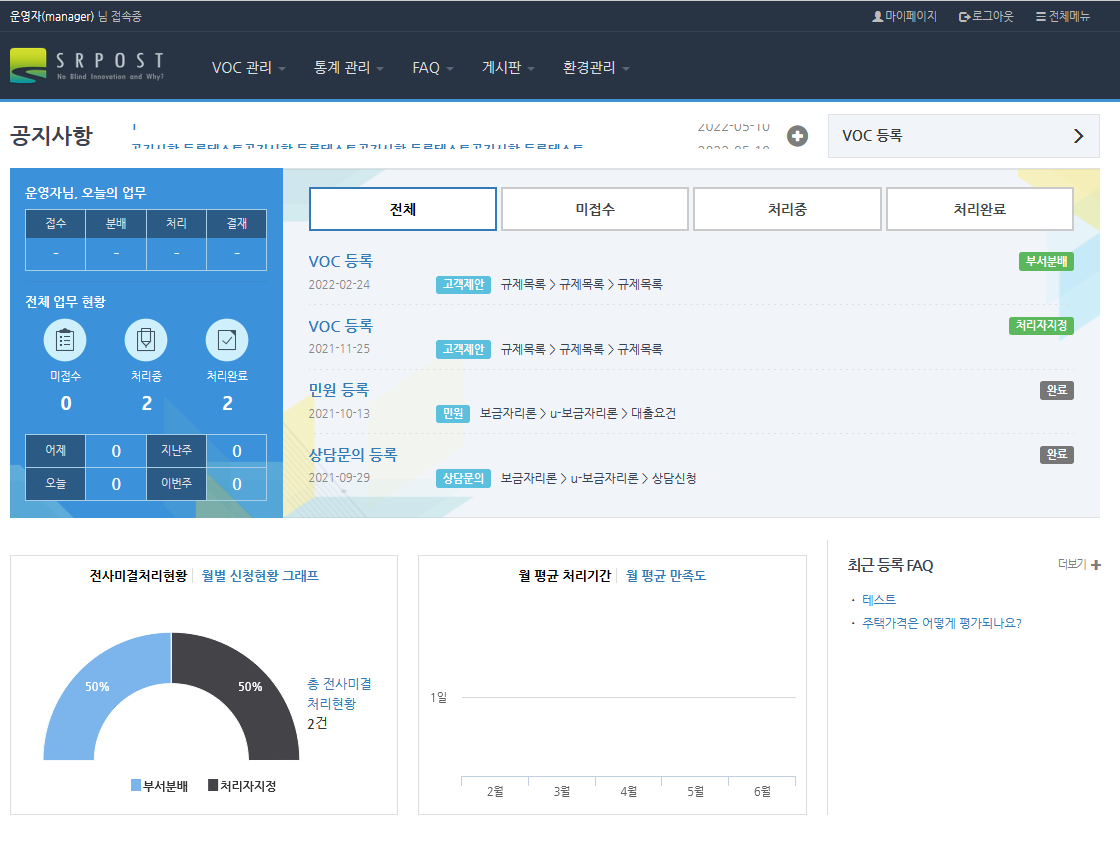Switch to 월별 신청현황 그래프 tab

tap(260, 576)
